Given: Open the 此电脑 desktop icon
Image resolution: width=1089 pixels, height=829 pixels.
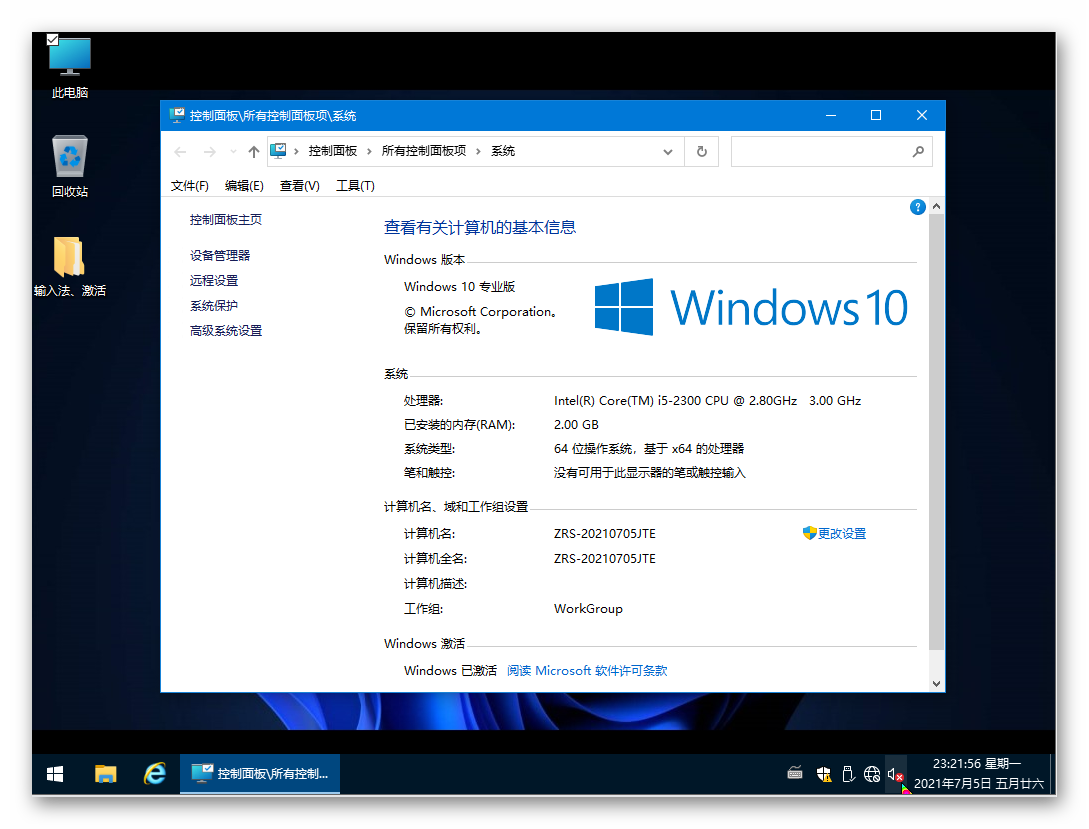Looking at the screenshot, I should [x=69, y=66].
